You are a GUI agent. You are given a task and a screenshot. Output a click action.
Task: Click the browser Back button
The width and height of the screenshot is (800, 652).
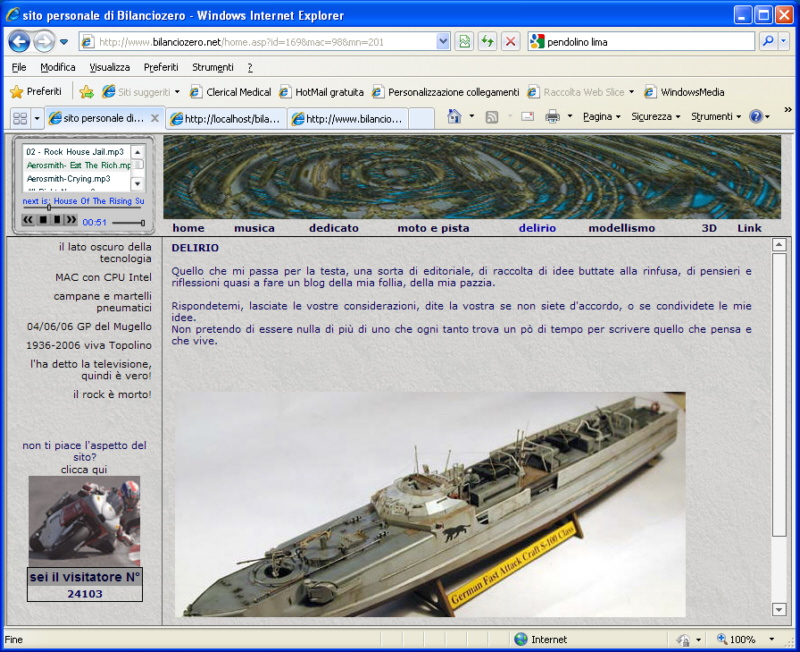pyautogui.click(x=19, y=42)
